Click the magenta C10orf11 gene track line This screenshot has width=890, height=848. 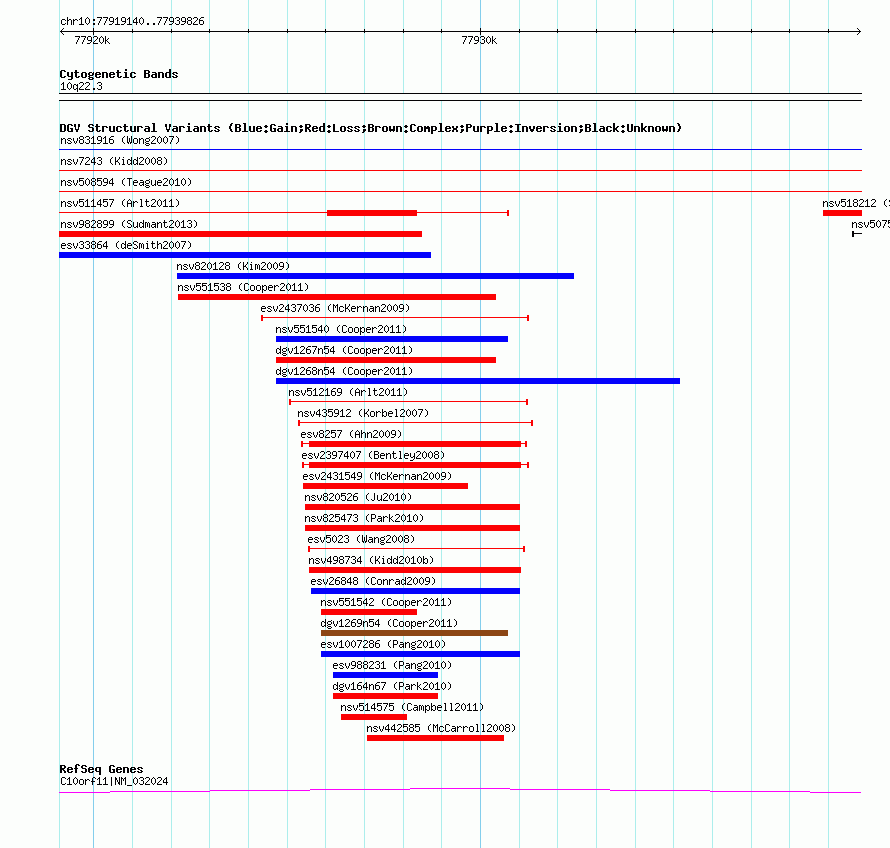pyautogui.click(x=460, y=790)
